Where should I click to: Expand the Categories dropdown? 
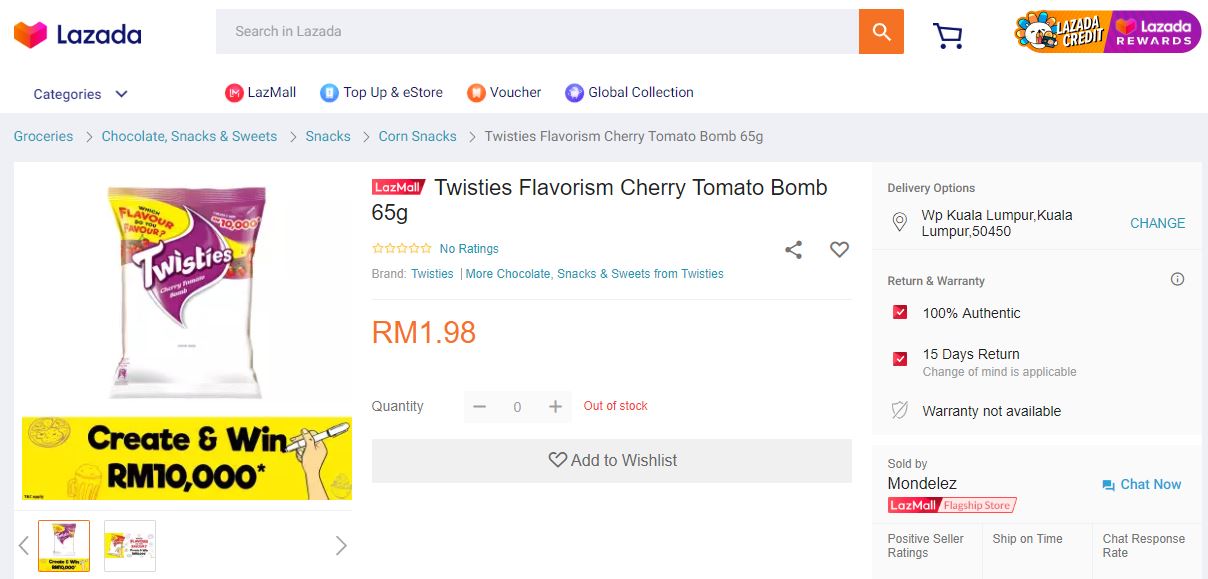pos(81,94)
